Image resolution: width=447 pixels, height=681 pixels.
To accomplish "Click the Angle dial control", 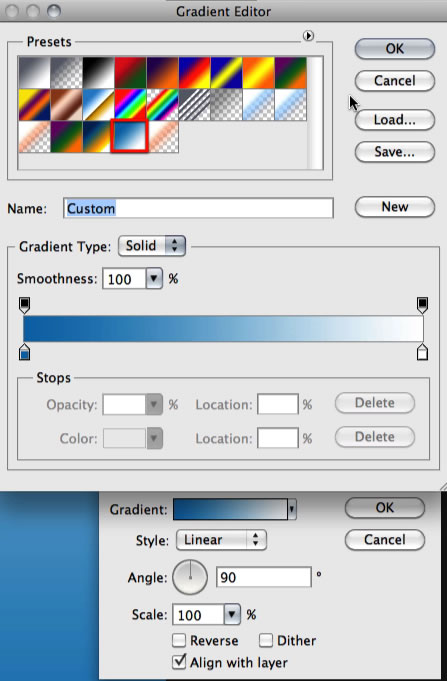I will 190,577.
